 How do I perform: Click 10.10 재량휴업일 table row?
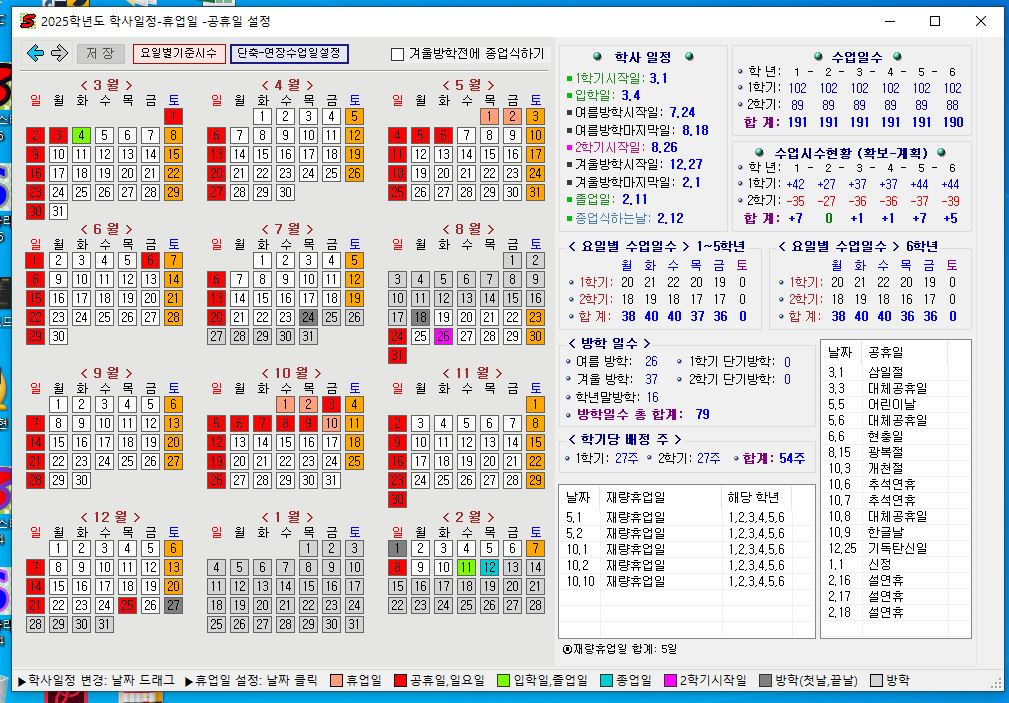coord(687,581)
